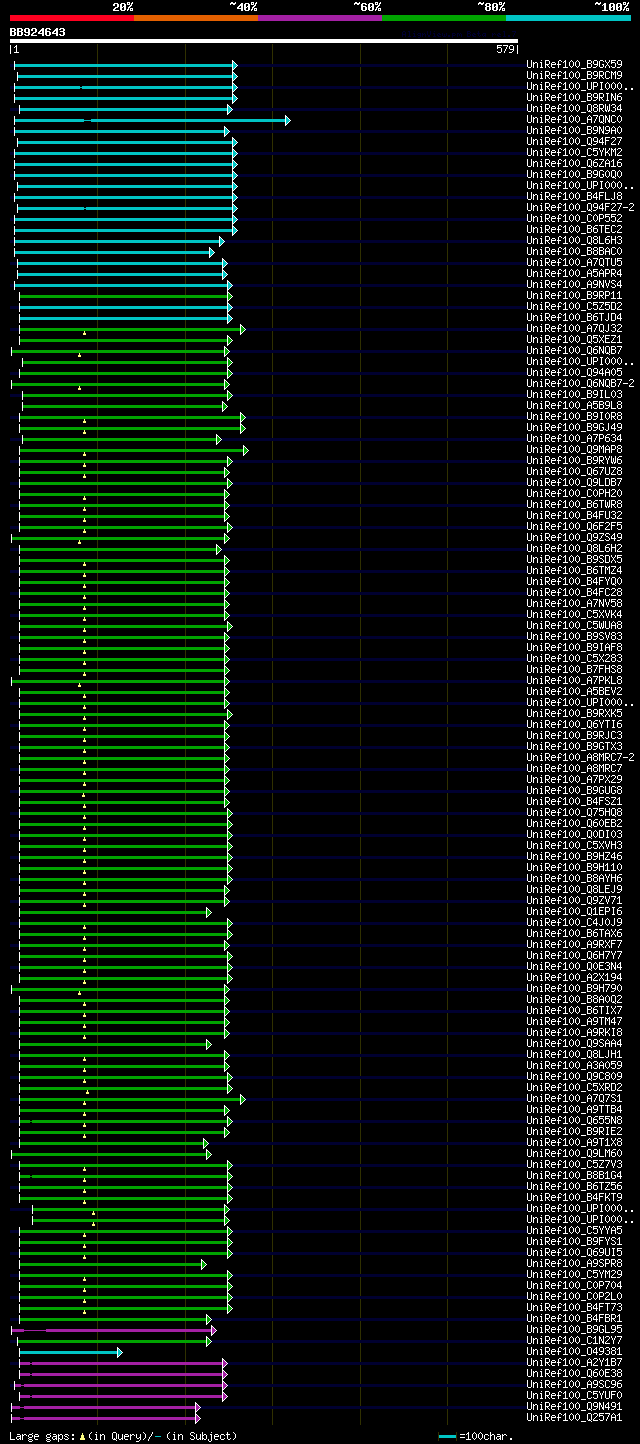This screenshot has width=640, height=1444.
Task: Click the query ID BB924643
Action: (x=38, y=32)
